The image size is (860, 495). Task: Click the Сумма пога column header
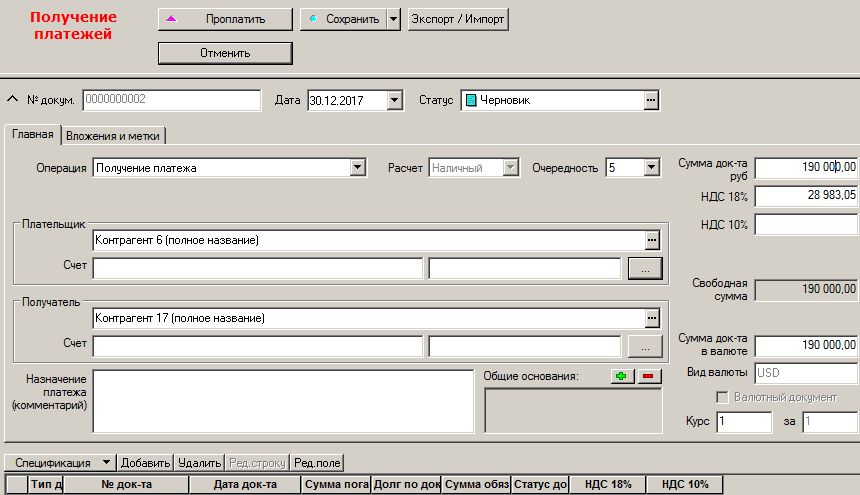coord(336,485)
